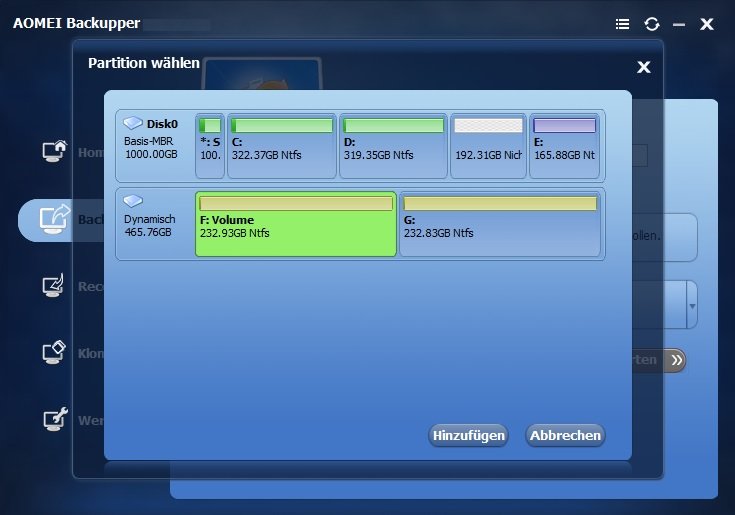The image size is (735, 515).
Task: Close the AOMEI Backupper main window
Action: (706, 24)
